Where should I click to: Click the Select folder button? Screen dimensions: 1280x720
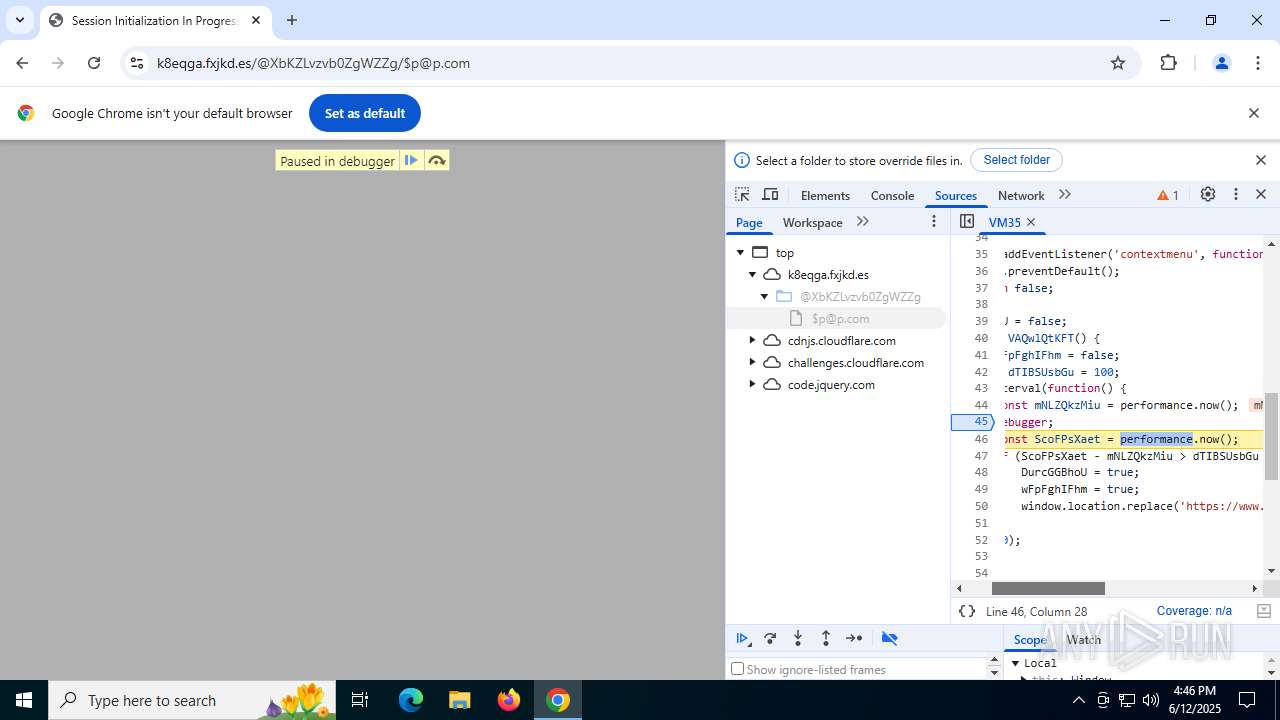[1016, 160]
